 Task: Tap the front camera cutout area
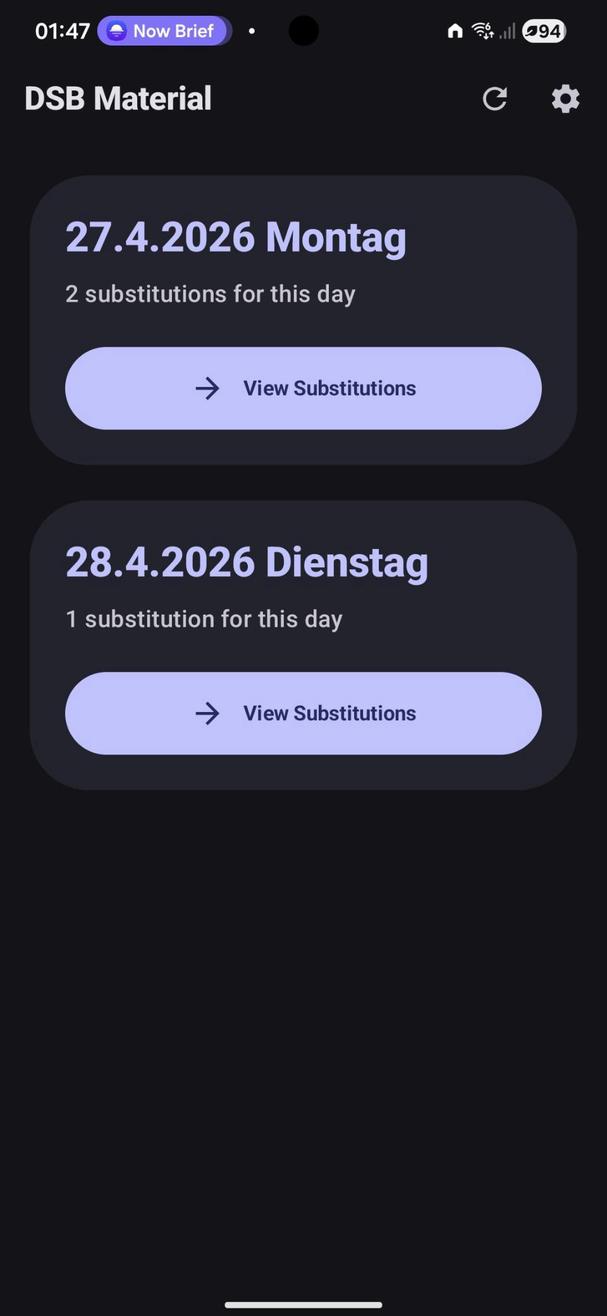pos(303,31)
